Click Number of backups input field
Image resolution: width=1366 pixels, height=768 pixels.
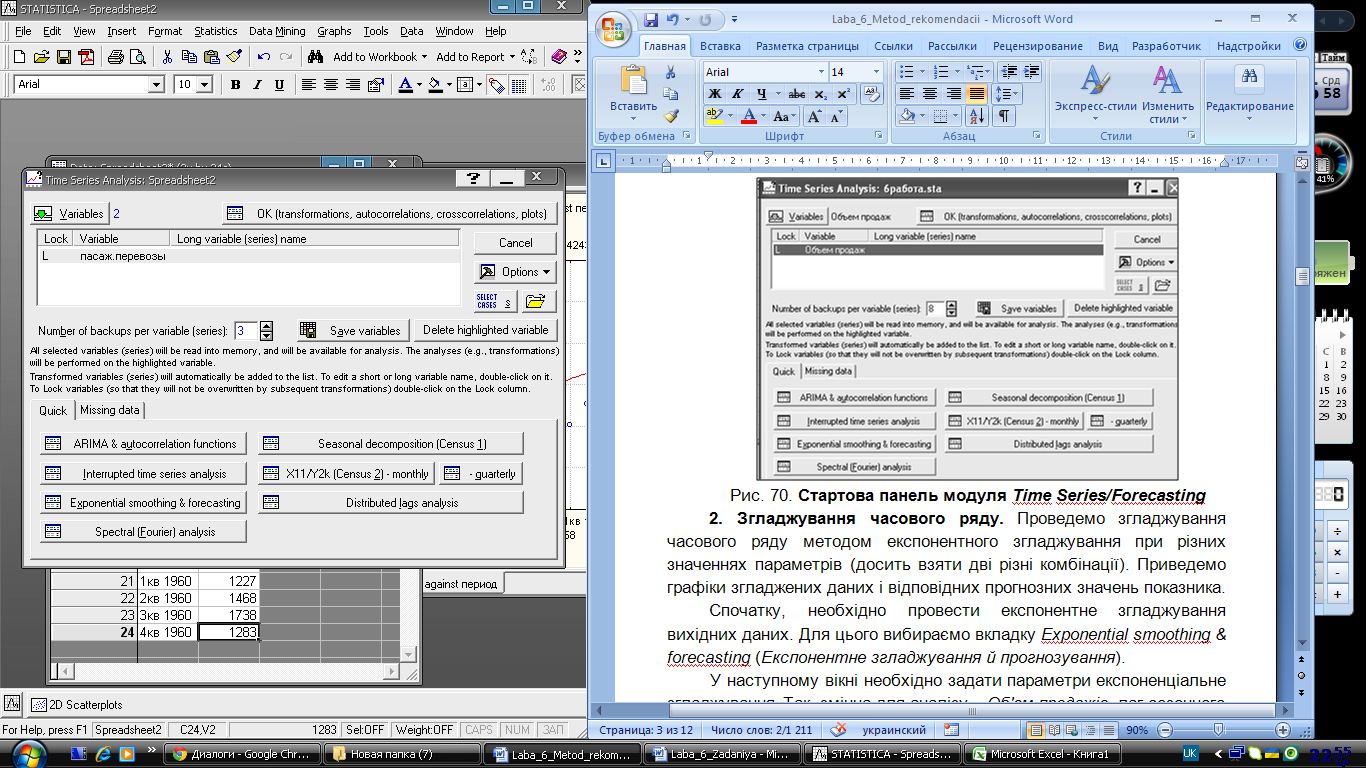pyautogui.click(x=245, y=331)
